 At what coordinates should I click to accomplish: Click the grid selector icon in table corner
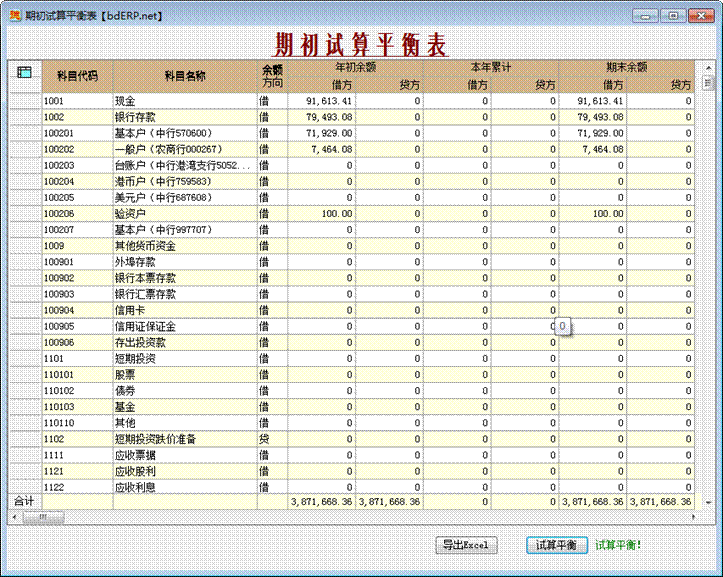tap(25, 72)
